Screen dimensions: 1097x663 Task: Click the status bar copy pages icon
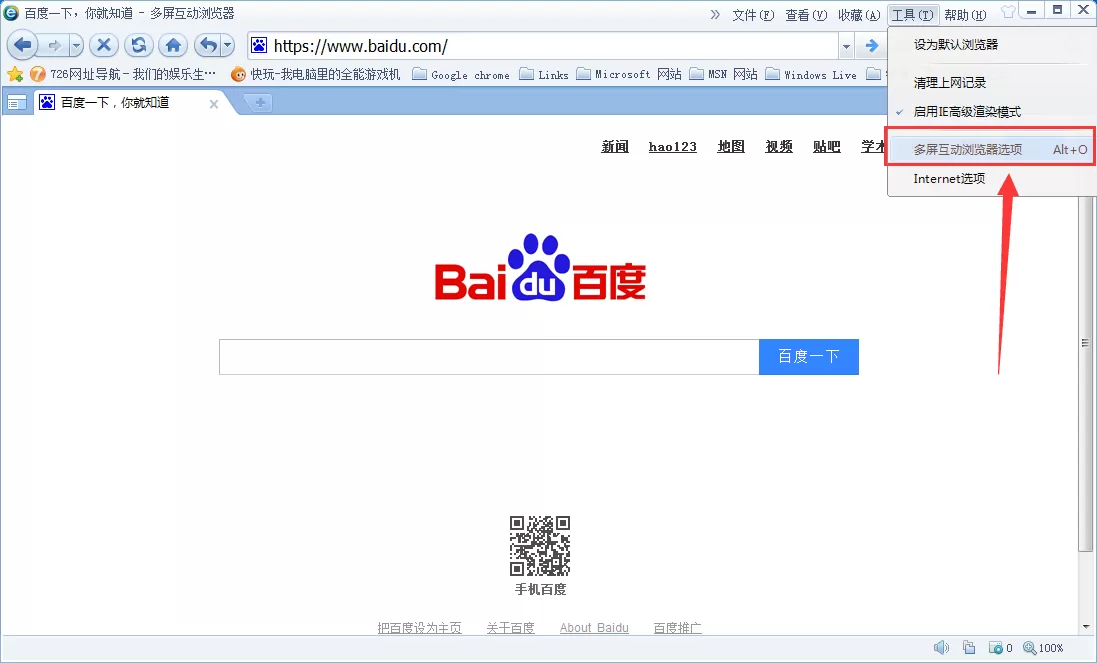[969, 648]
